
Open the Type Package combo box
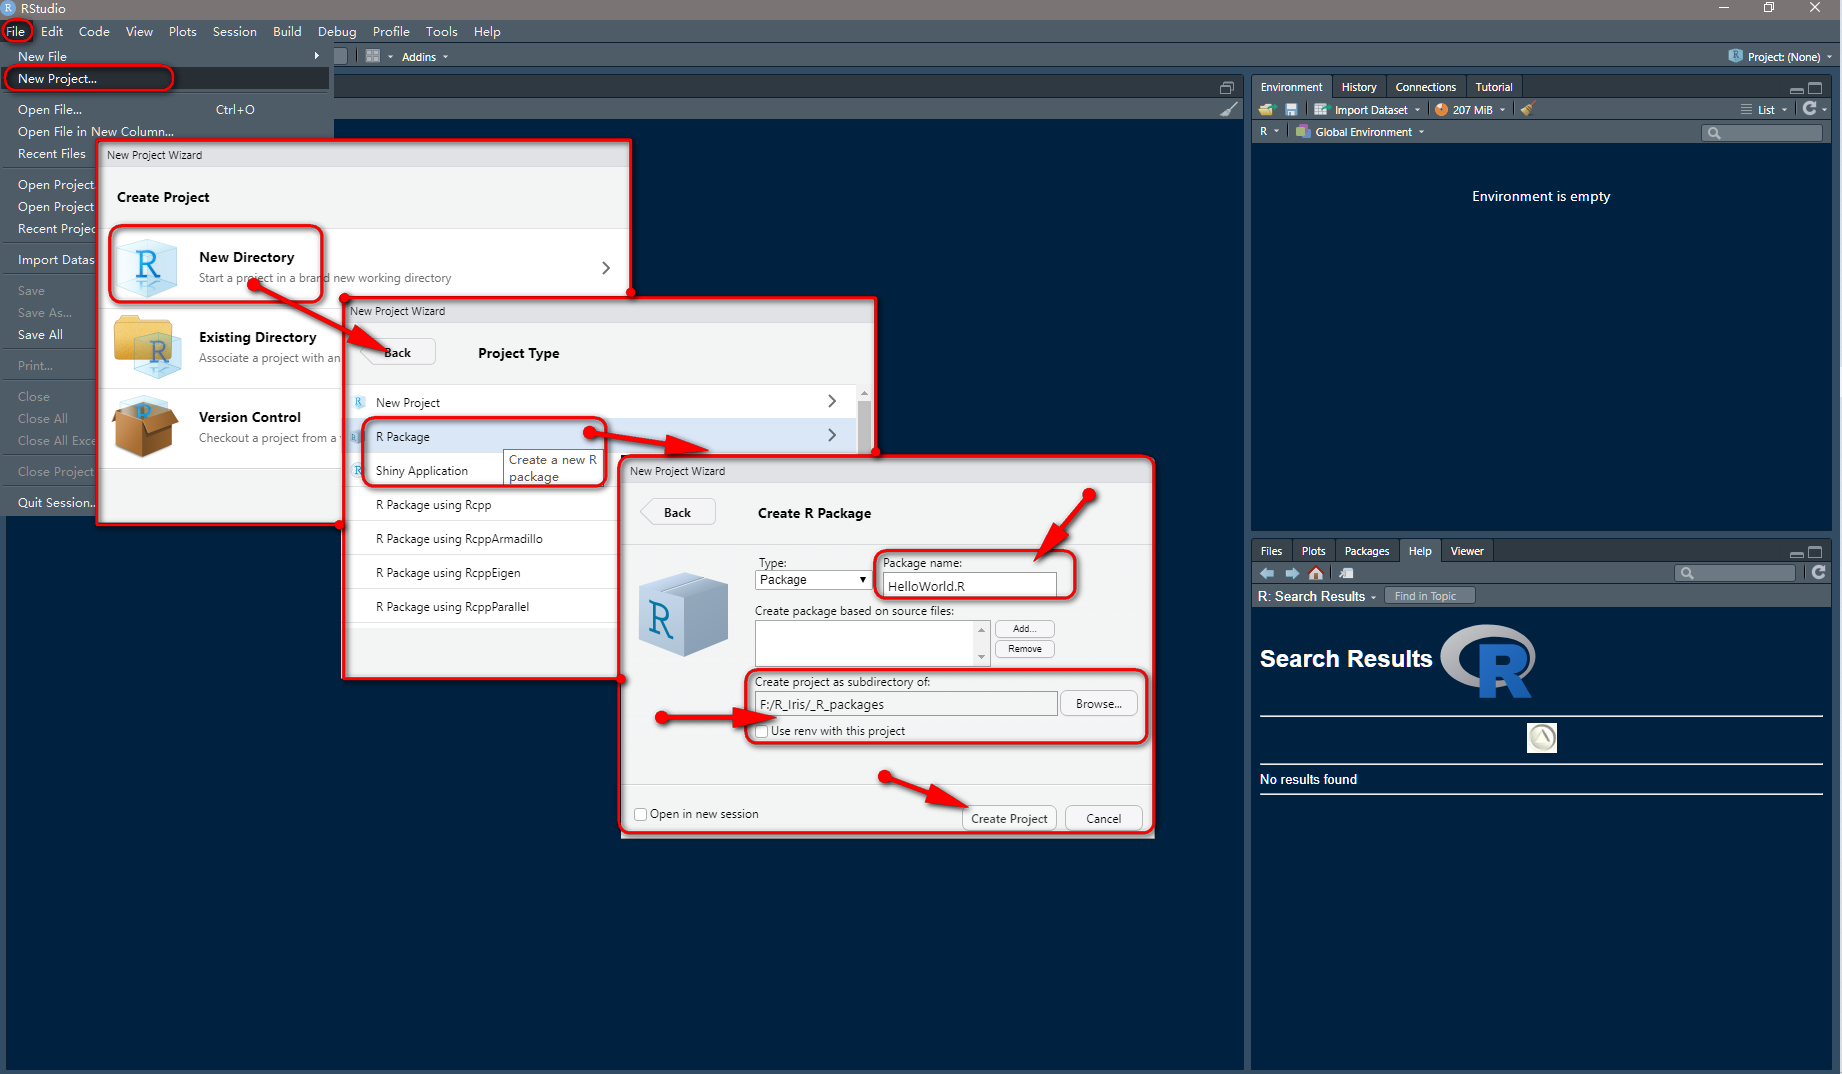813,580
